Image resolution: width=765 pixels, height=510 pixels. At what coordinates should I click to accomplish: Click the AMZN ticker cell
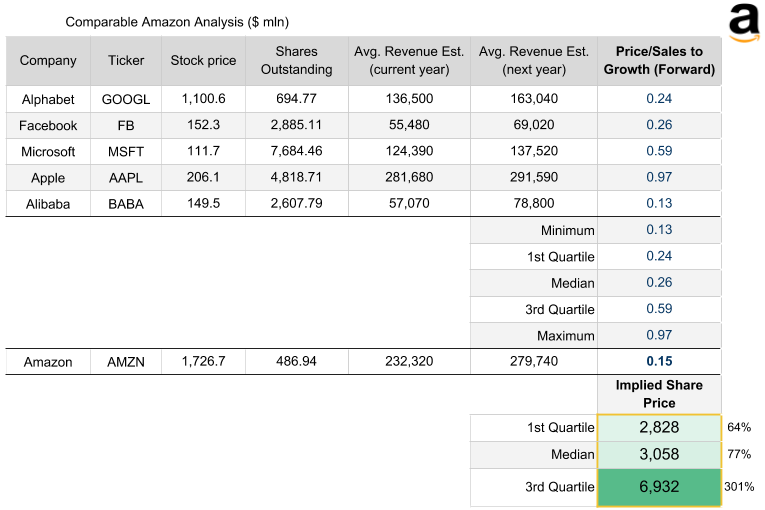click(126, 362)
